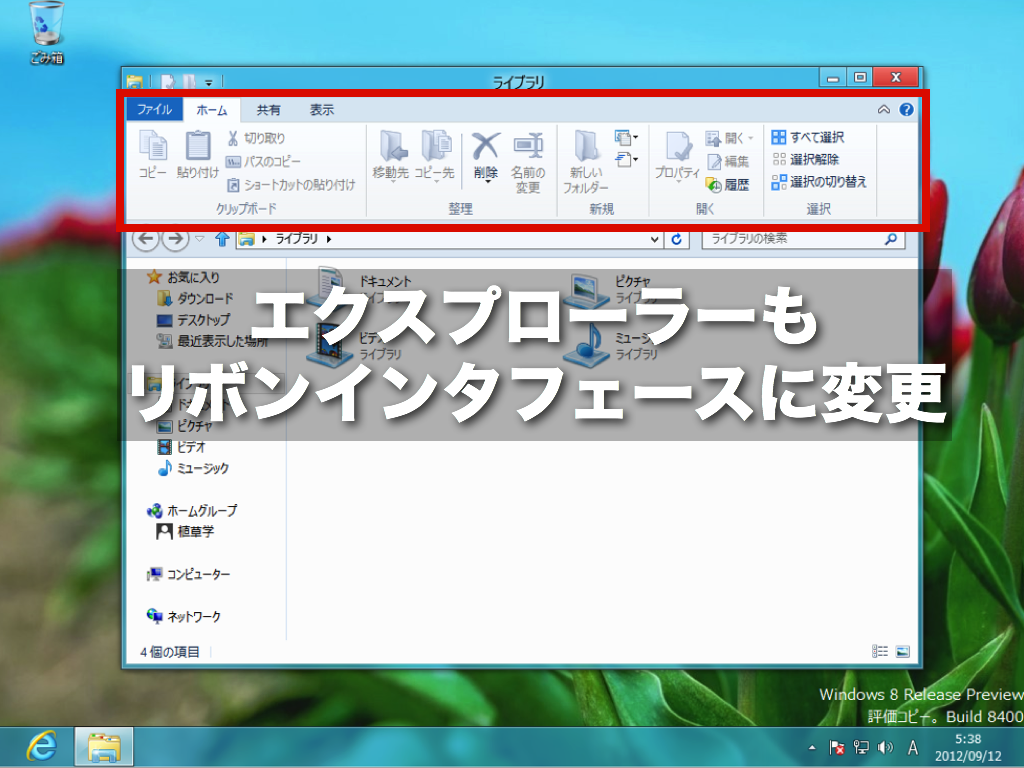The width and height of the screenshot is (1024, 768).
Task: Expand the address bar history dropdown
Action: pos(654,239)
